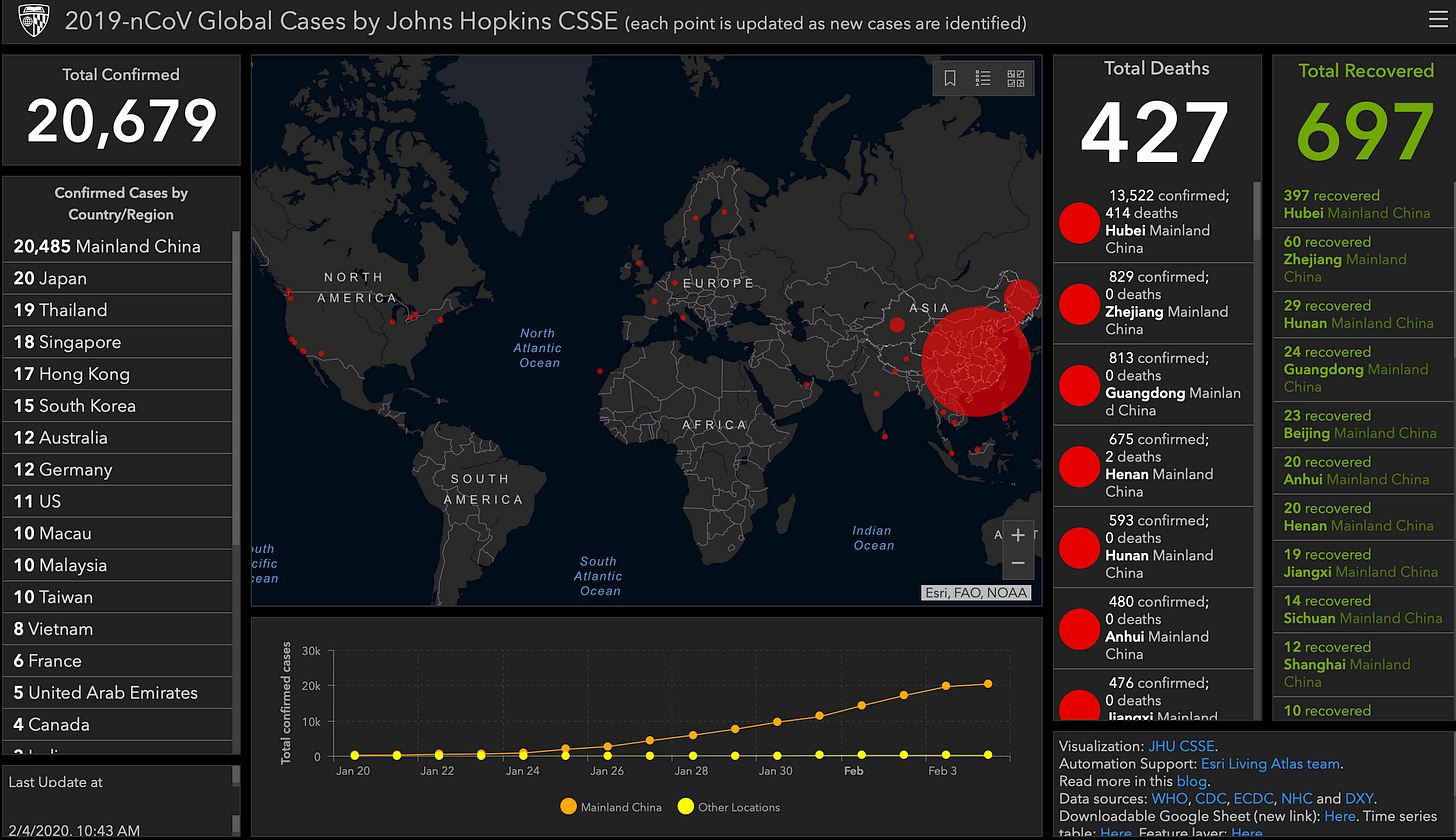Select the 8 Vietnam row

pos(118,629)
